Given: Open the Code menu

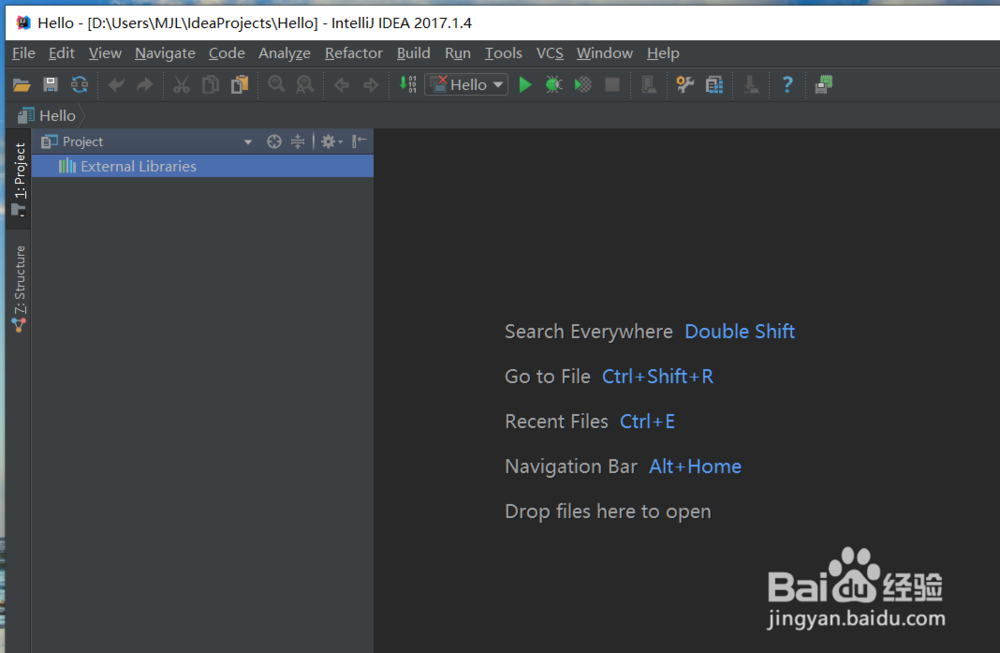Looking at the screenshot, I should click(x=227, y=54).
